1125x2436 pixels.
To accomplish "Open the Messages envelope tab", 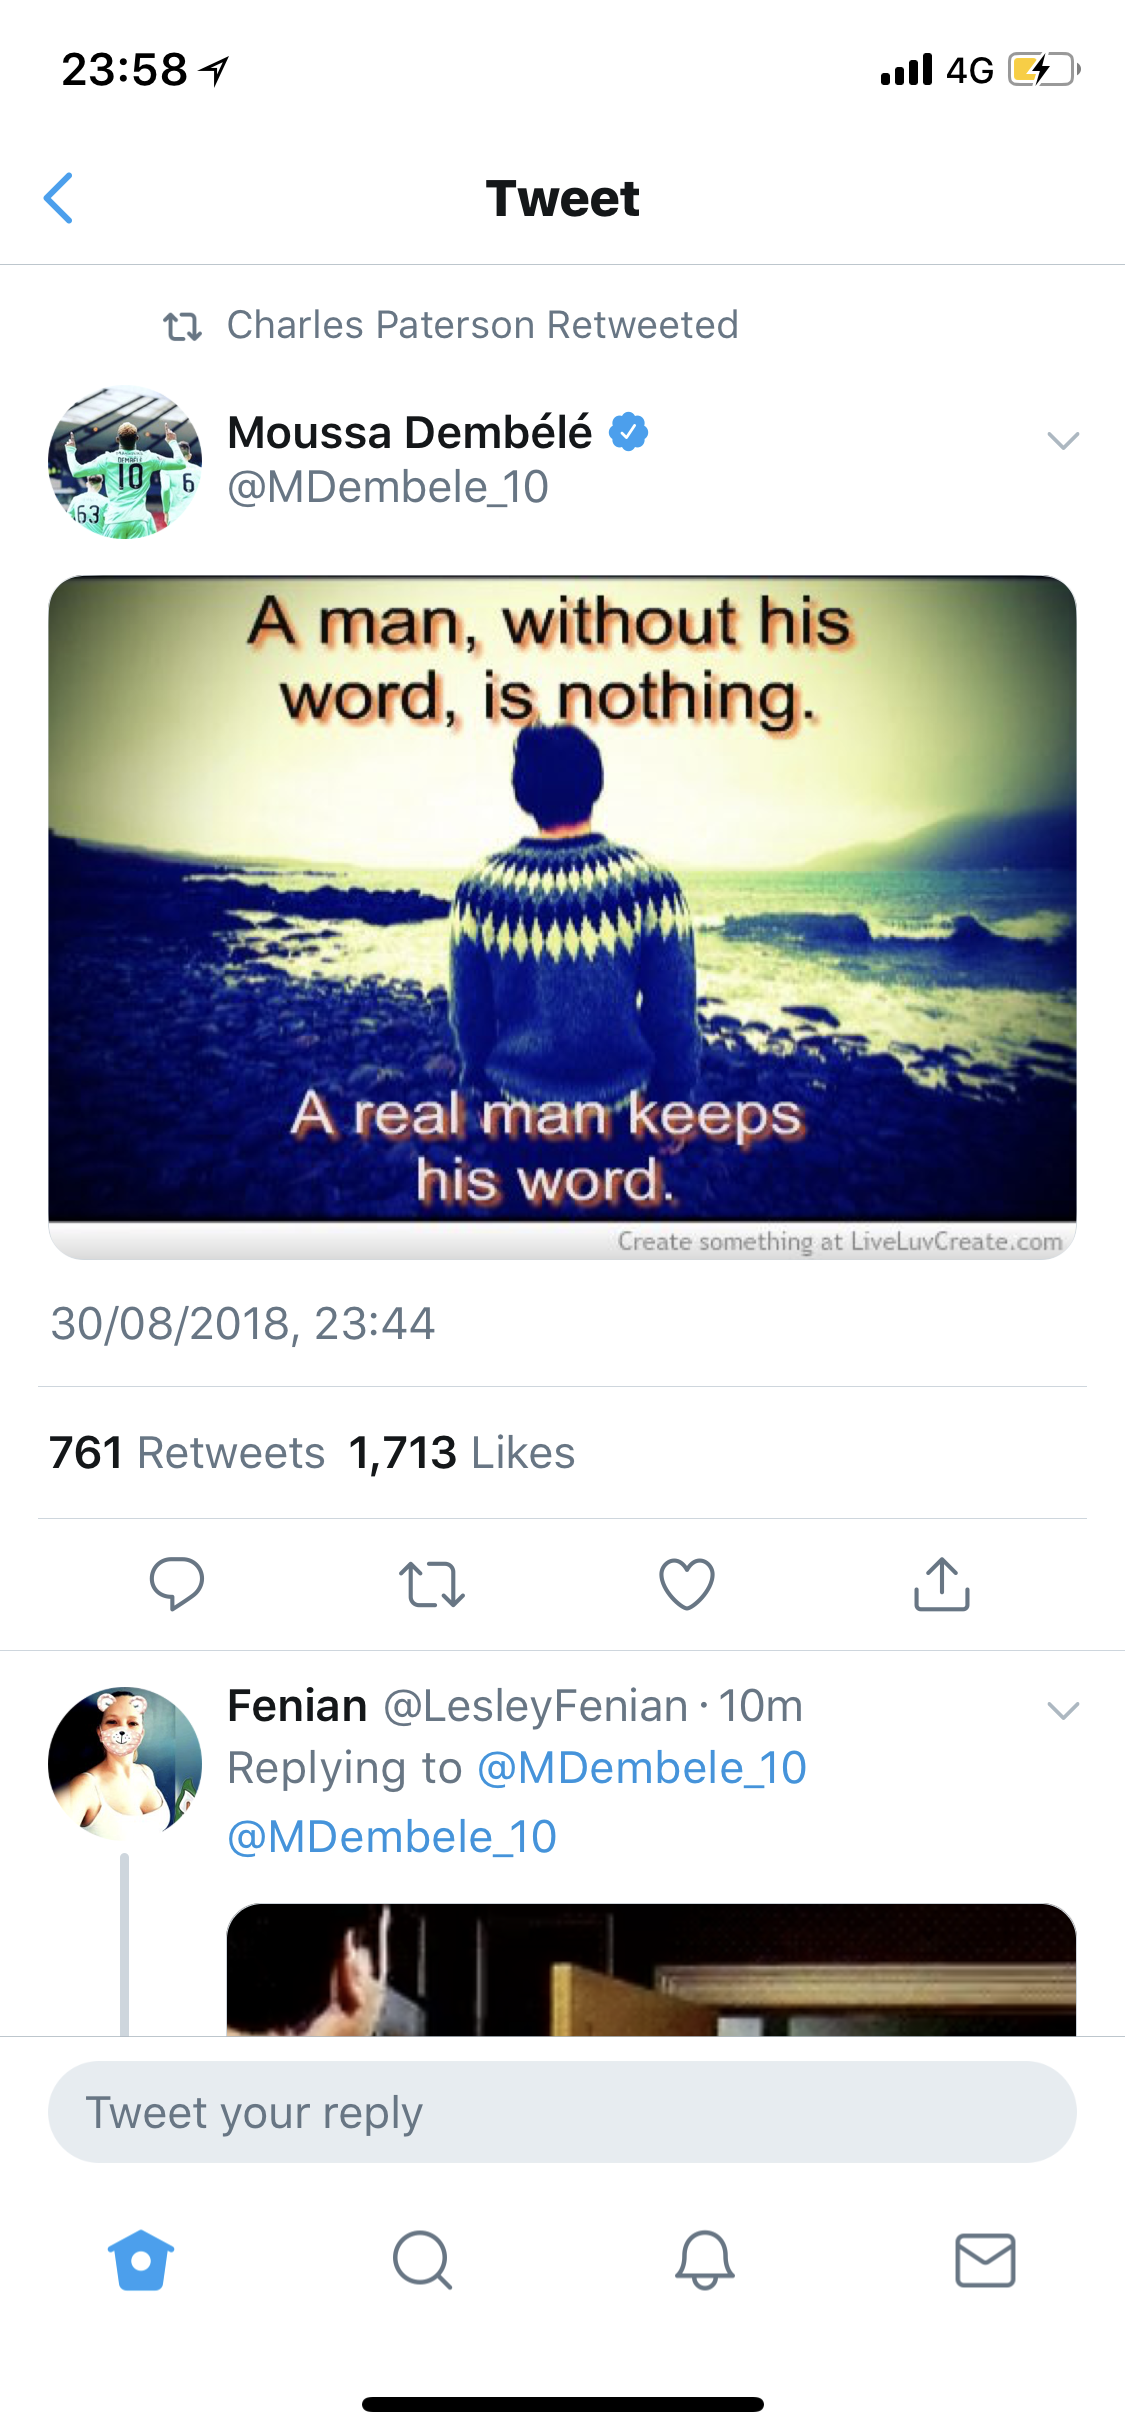I will (x=985, y=2260).
